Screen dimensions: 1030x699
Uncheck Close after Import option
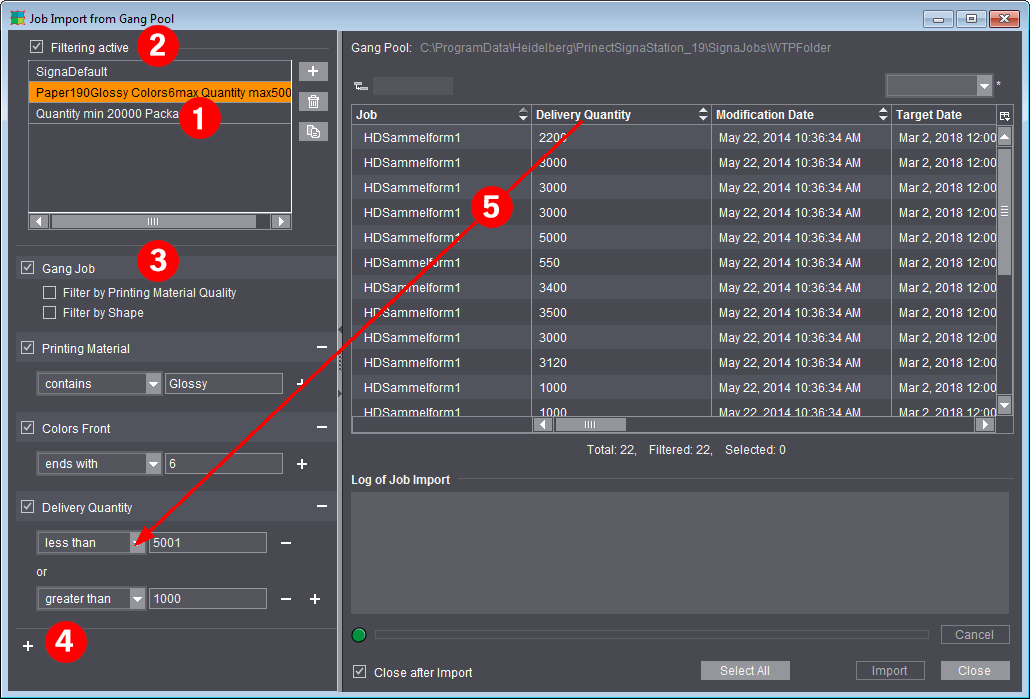360,672
